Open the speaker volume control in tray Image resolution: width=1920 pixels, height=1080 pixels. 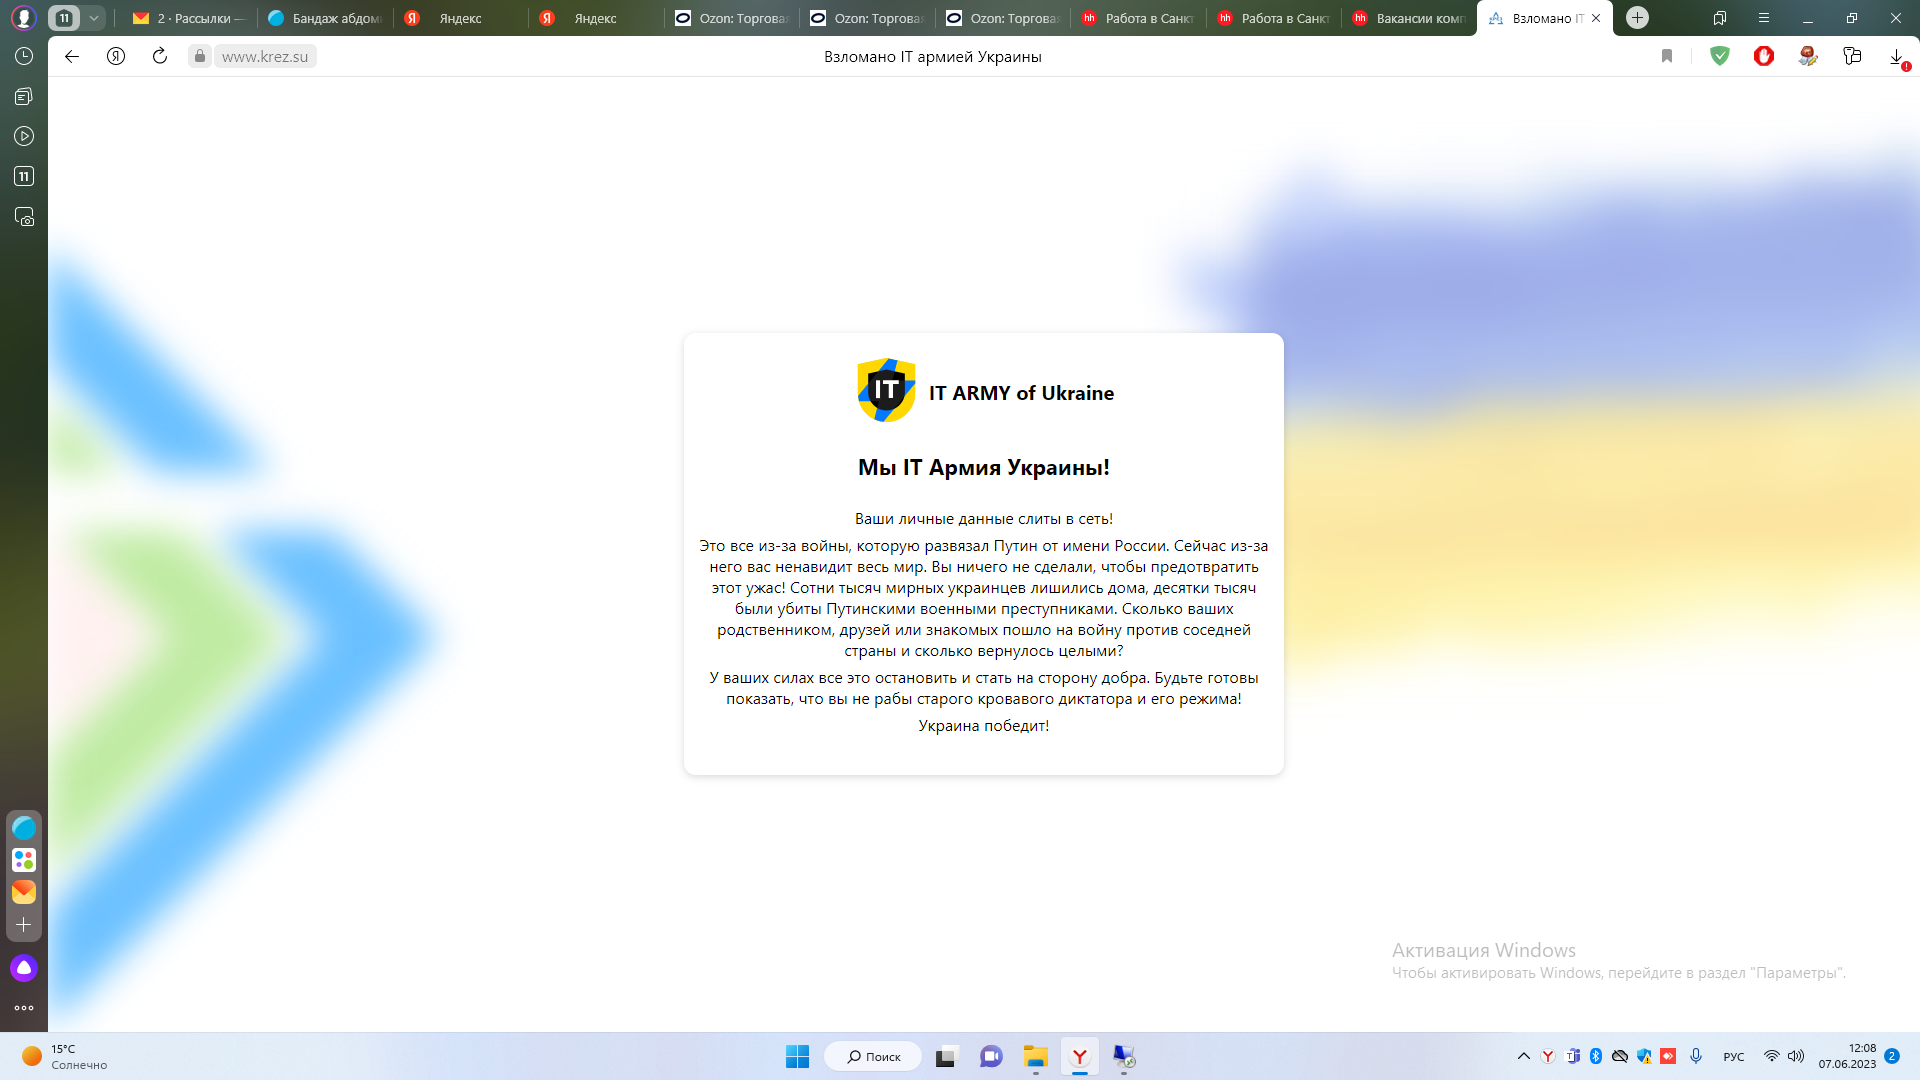(x=1796, y=1056)
